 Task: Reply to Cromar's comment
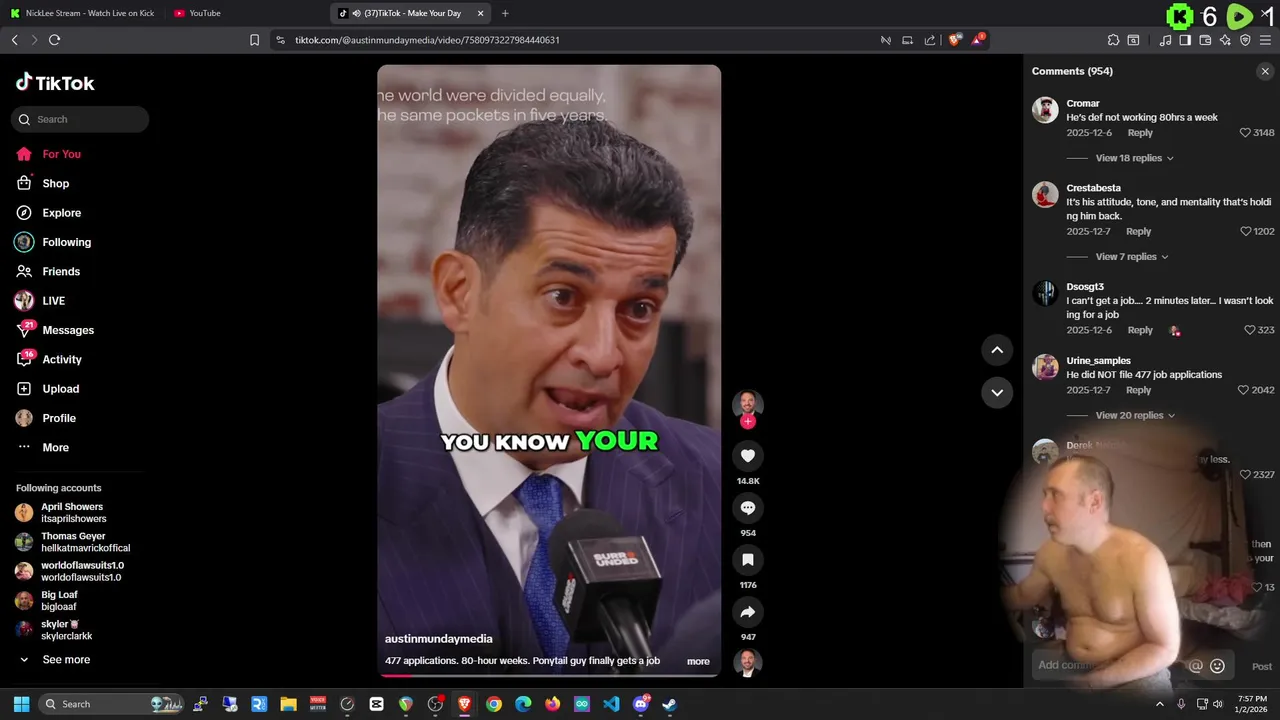click(x=1140, y=133)
